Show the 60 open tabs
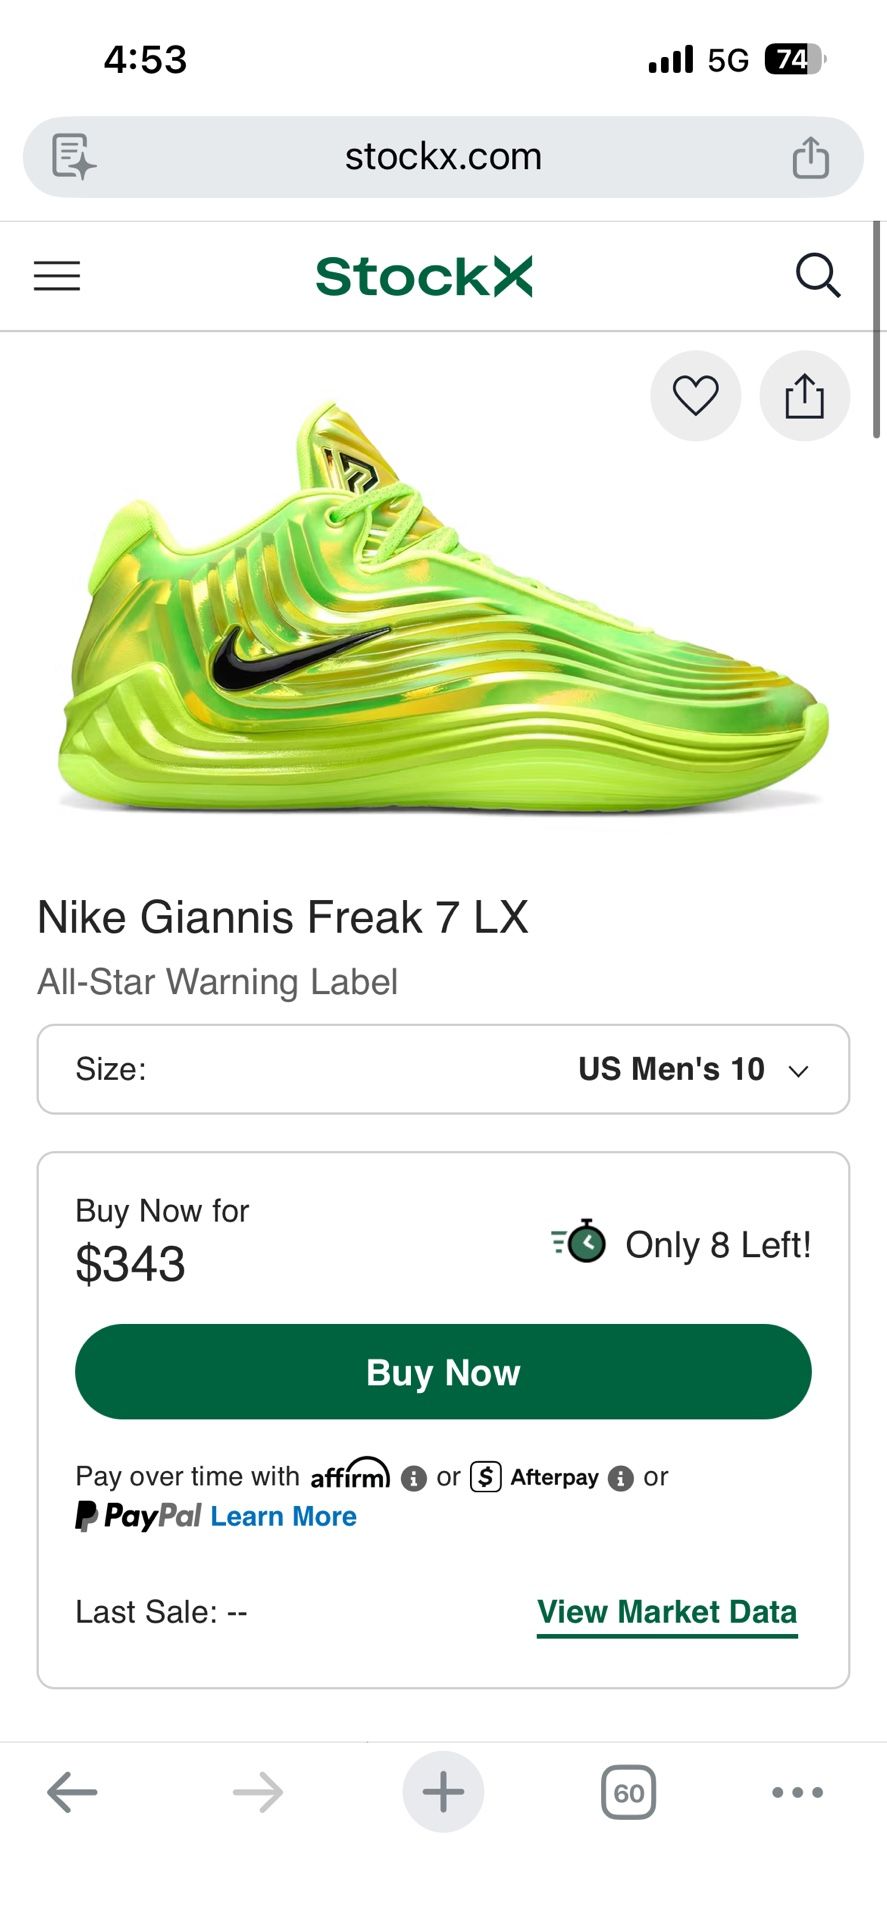The width and height of the screenshot is (887, 1920). tap(628, 1792)
